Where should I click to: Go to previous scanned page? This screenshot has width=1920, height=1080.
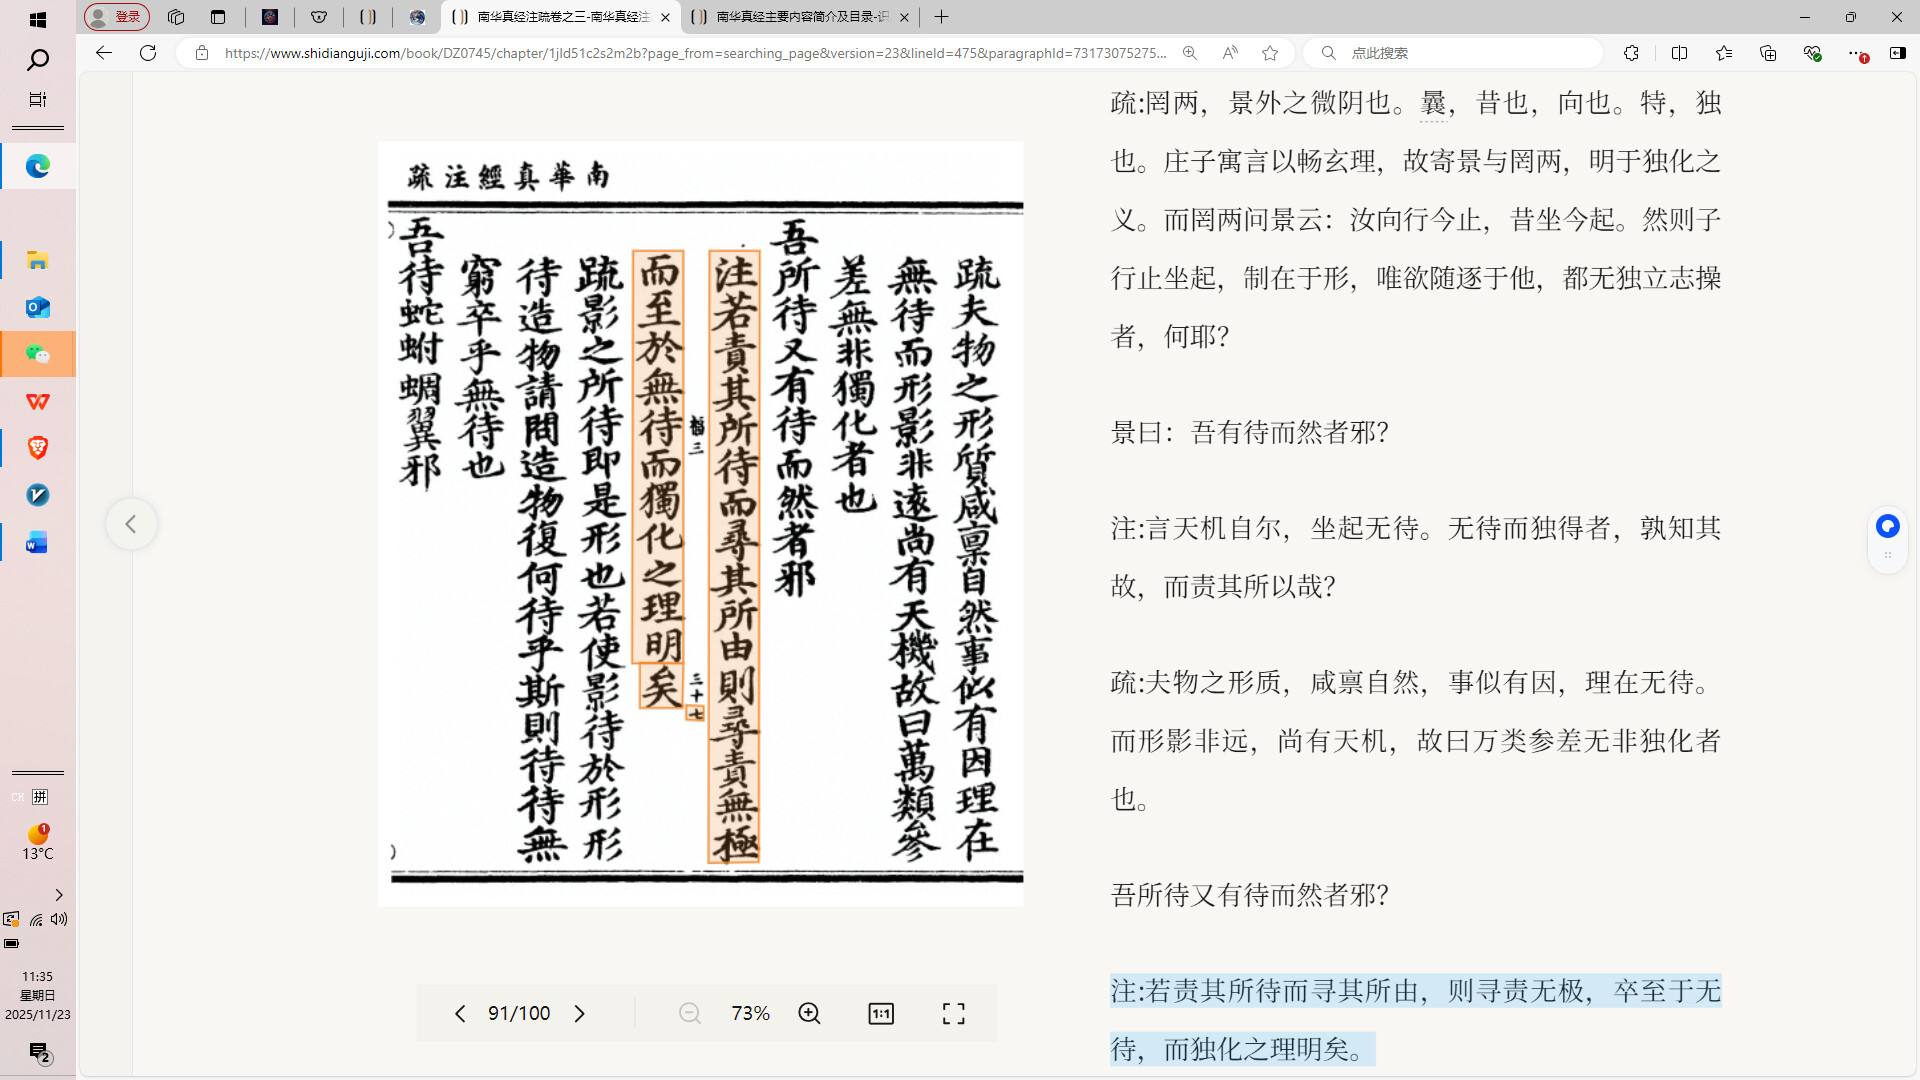460,1013
